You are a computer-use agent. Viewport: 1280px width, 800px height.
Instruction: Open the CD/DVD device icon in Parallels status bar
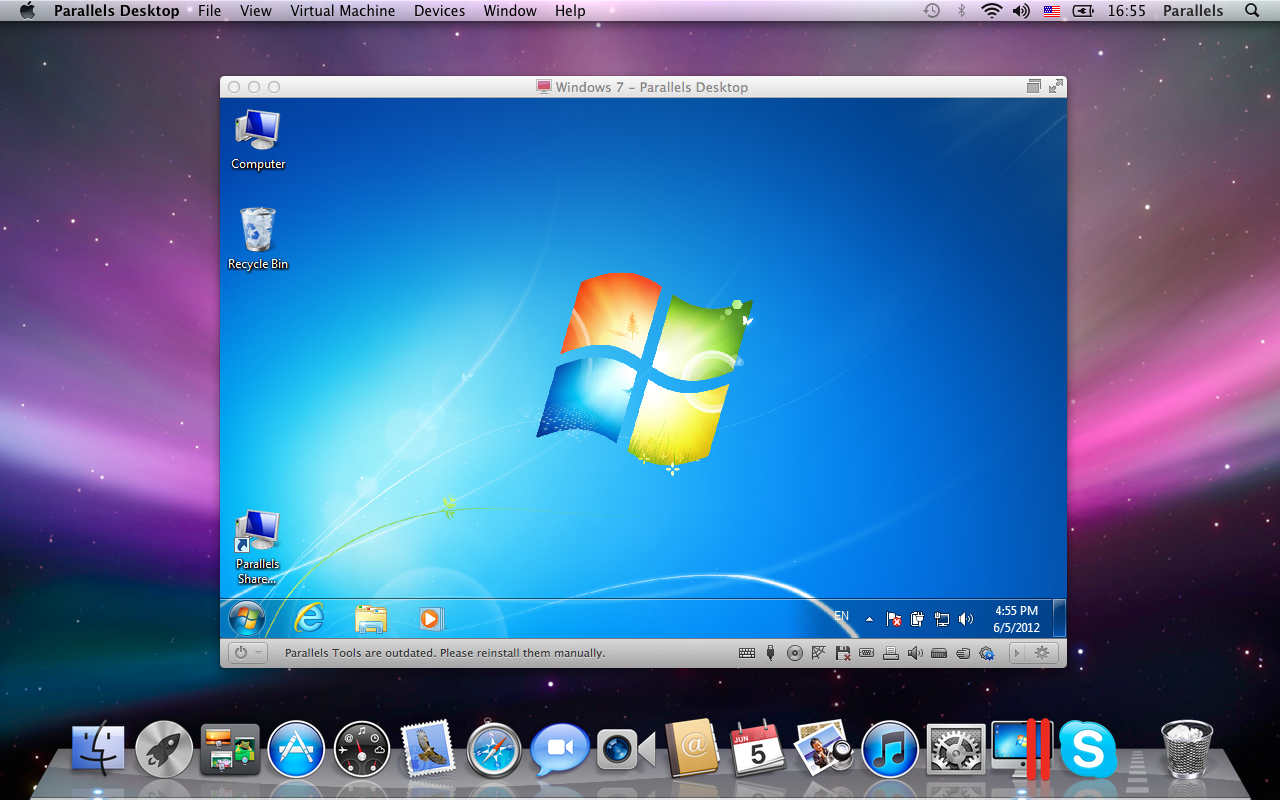[796, 653]
